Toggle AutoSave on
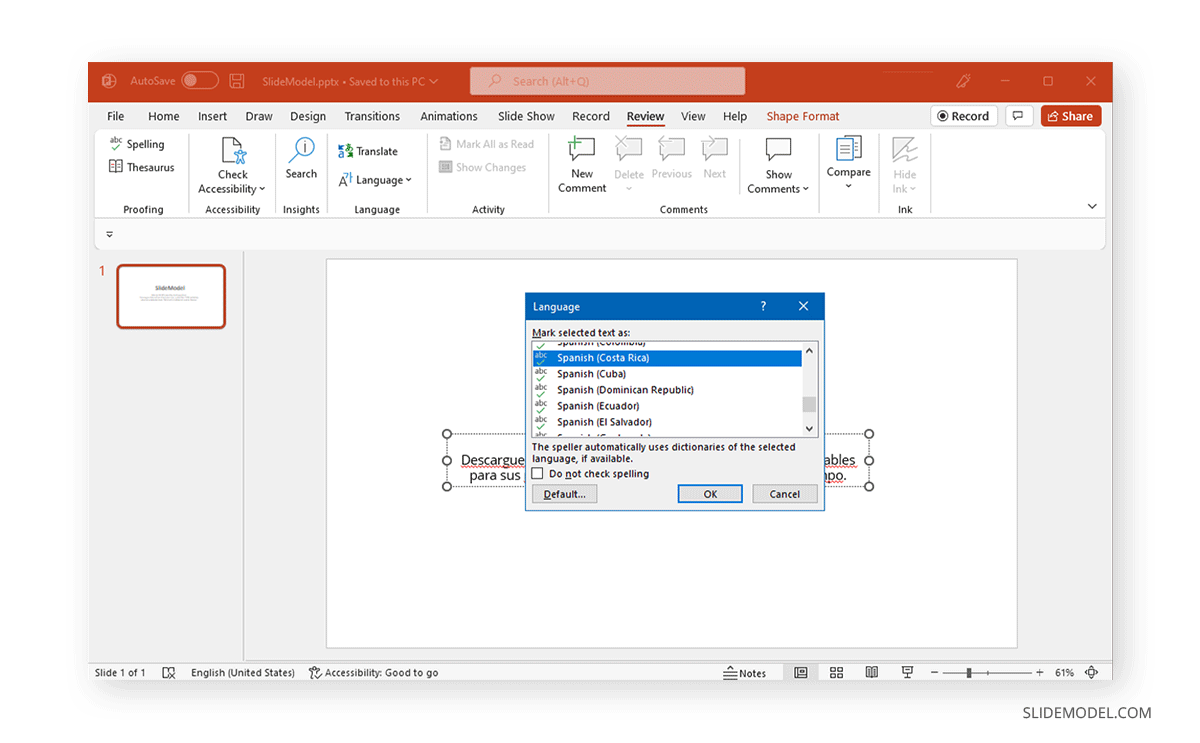This screenshot has height=743, width=1200. point(199,80)
